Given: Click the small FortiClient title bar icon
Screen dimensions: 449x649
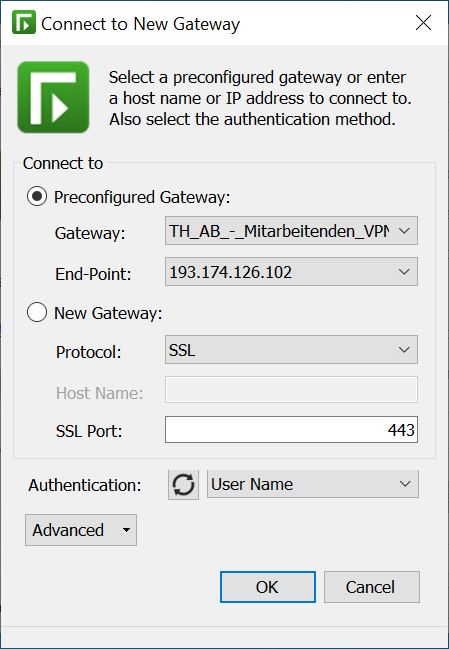Looking at the screenshot, I should 24,22.
